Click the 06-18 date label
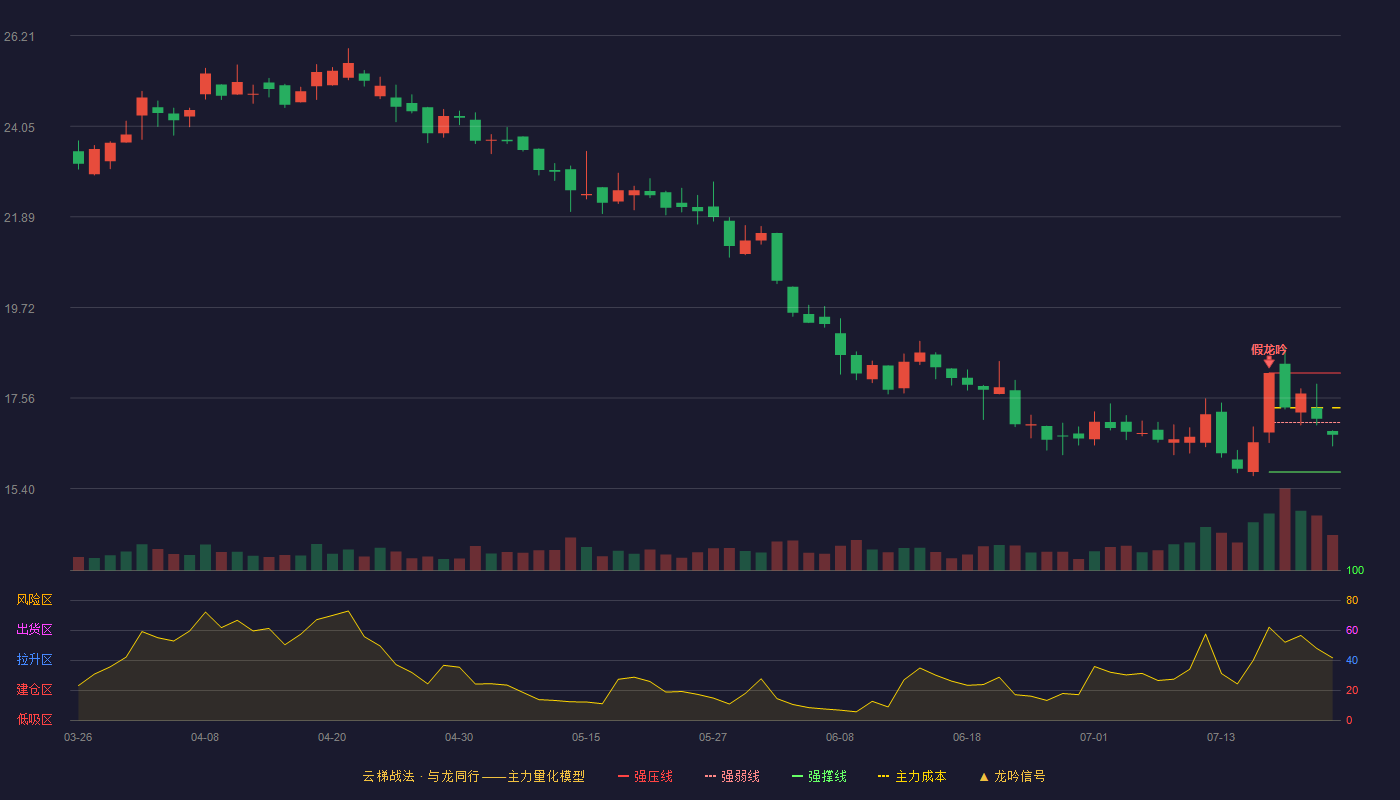Image resolution: width=1400 pixels, height=800 pixels. (x=967, y=737)
